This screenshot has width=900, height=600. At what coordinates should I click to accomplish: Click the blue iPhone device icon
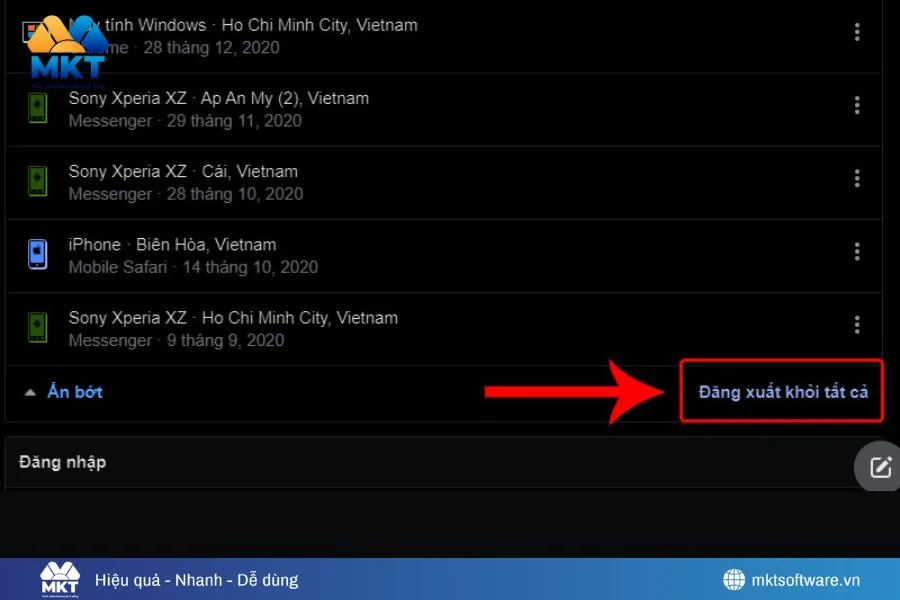tap(38, 254)
